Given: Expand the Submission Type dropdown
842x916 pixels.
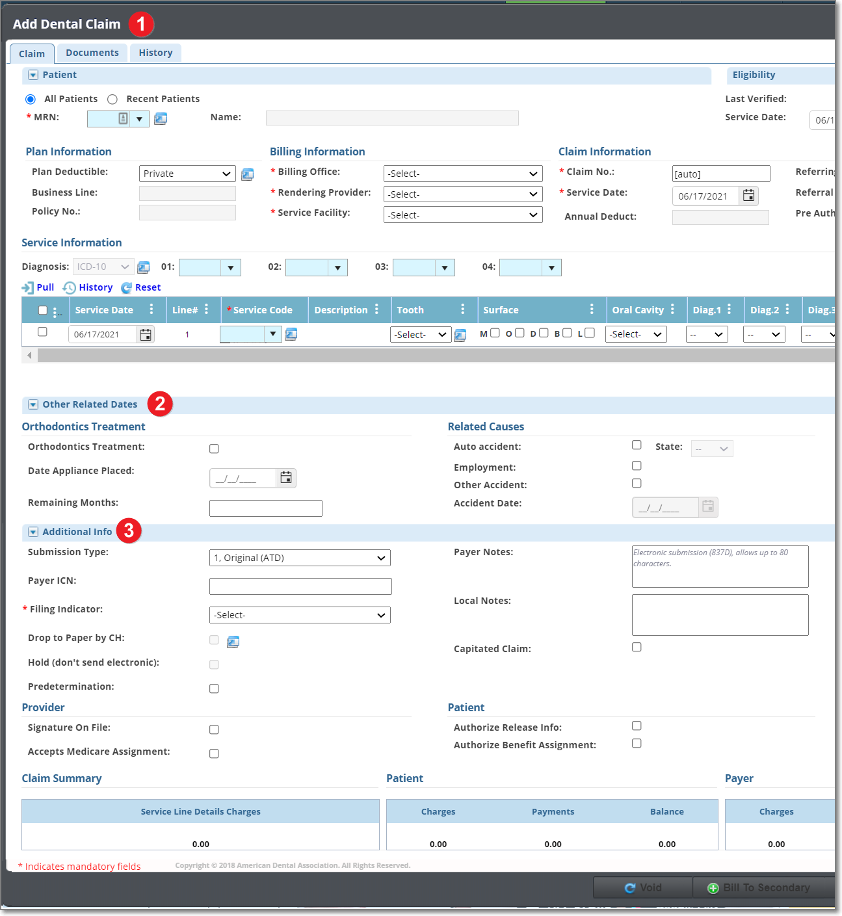Looking at the screenshot, I should pos(300,558).
